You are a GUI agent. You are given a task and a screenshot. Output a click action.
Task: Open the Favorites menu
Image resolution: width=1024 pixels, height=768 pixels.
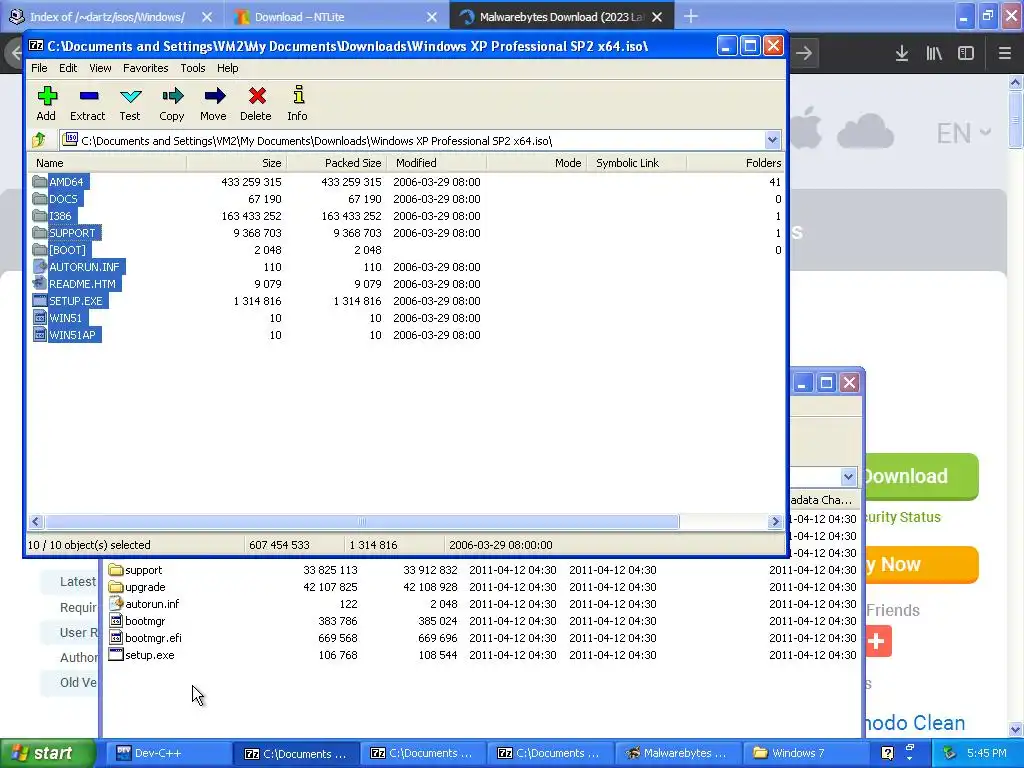(146, 68)
